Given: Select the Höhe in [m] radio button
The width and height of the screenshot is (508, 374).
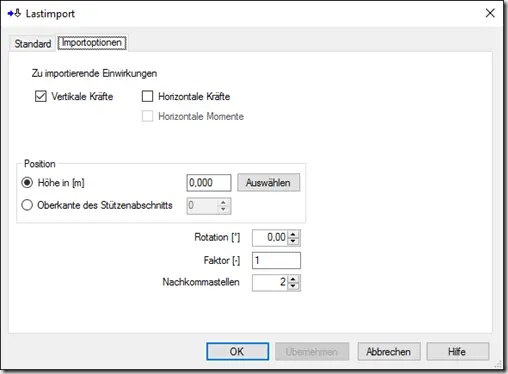Looking at the screenshot, I should tap(27, 183).
